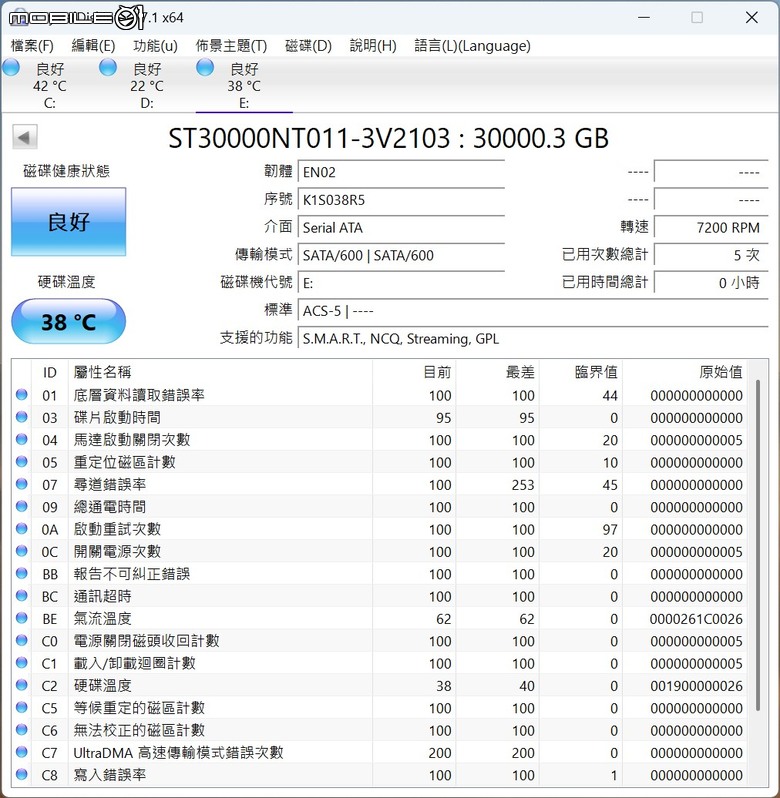Click the interface field Serial ATA
Screen dimensions: 780x798
401,227
